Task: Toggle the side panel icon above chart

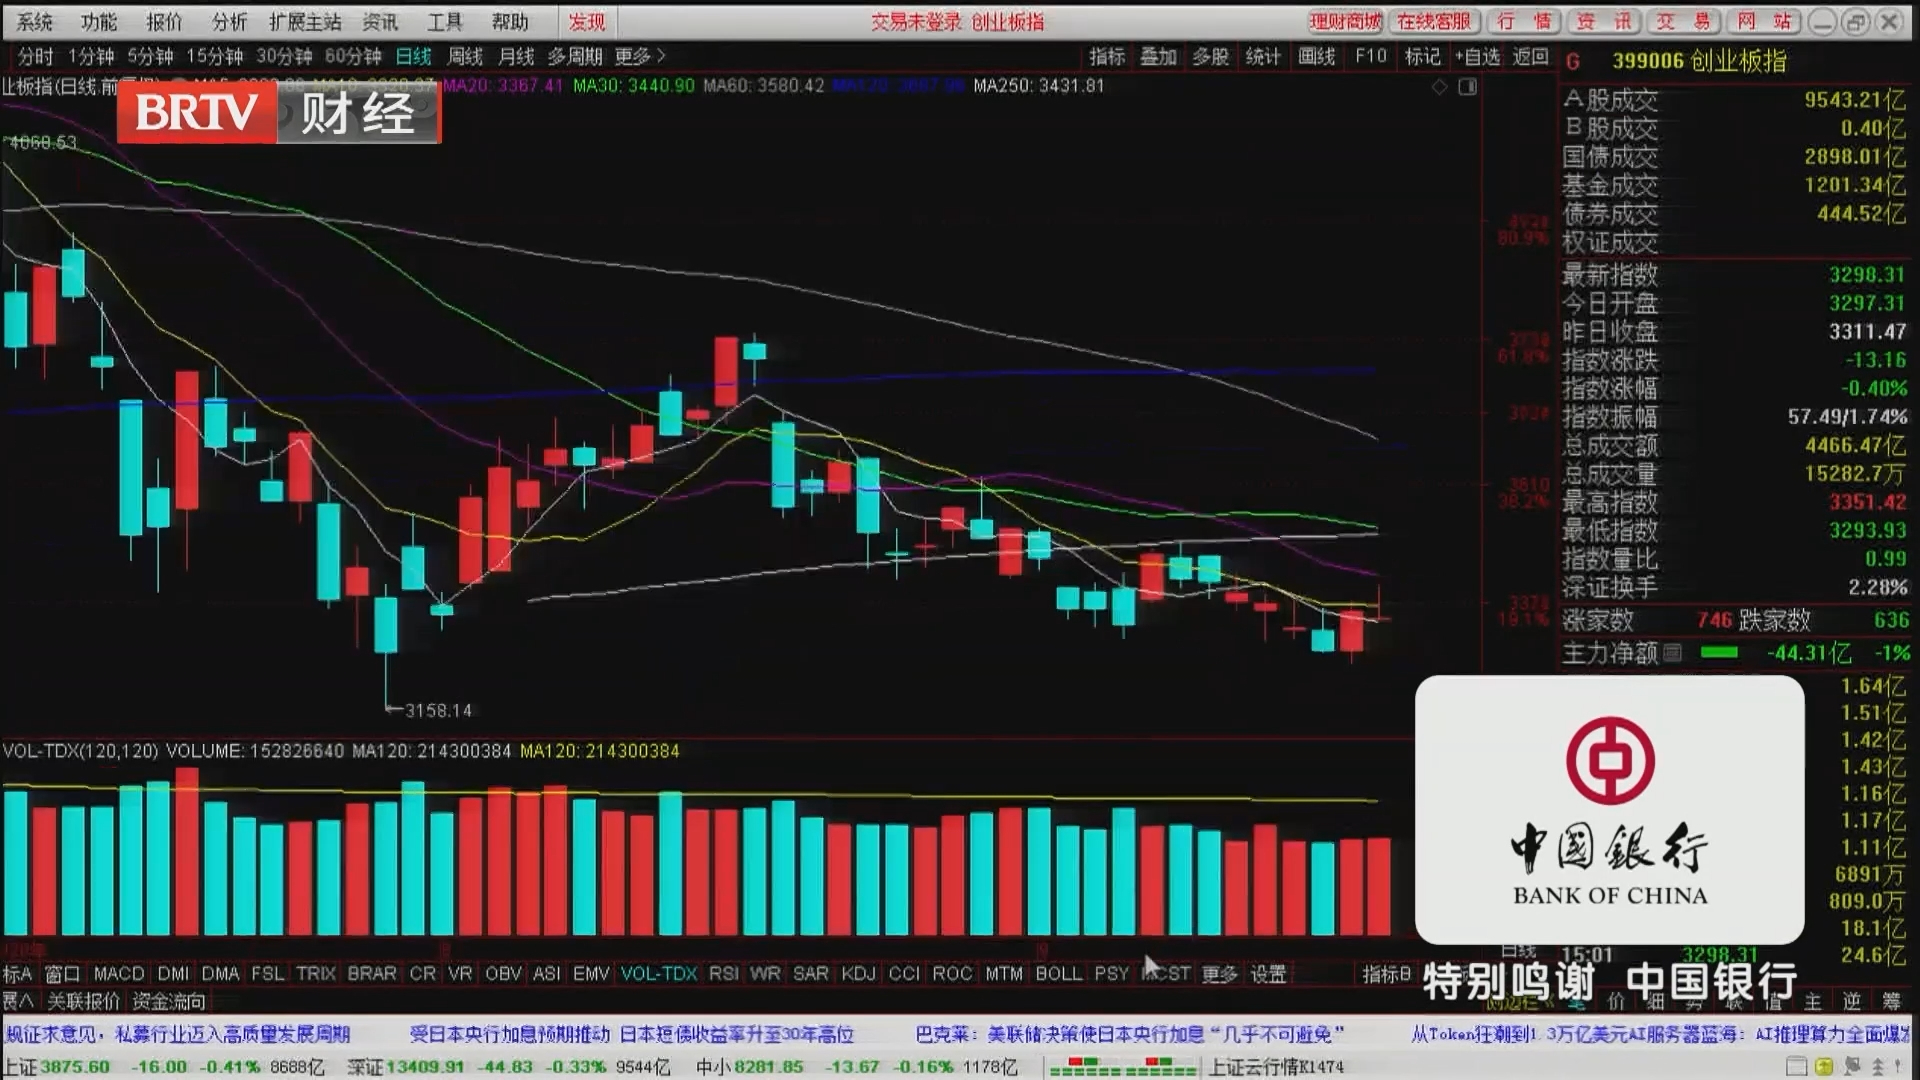Action: (1468, 87)
